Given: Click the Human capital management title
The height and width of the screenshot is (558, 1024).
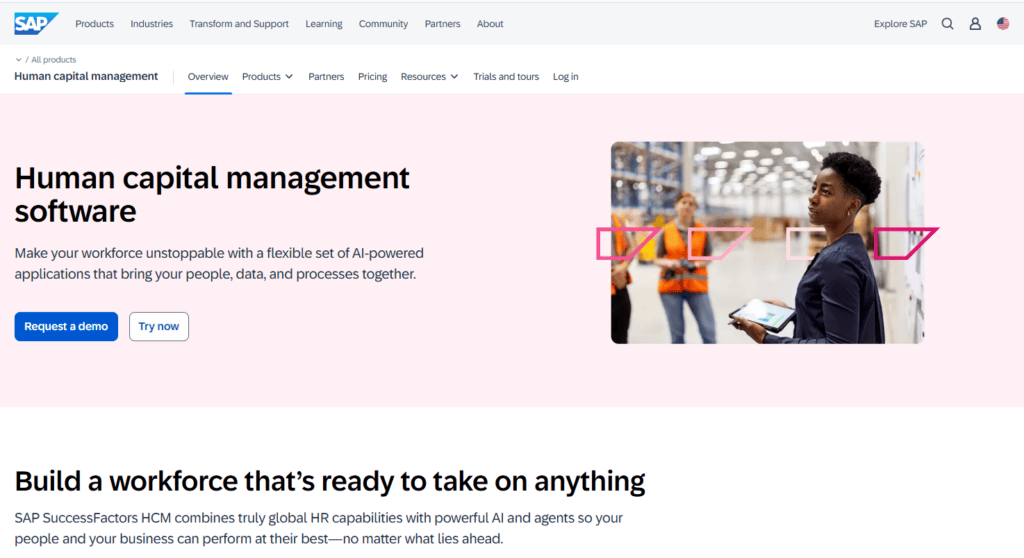Looking at the screenshot, I should [x=86, y=76].
